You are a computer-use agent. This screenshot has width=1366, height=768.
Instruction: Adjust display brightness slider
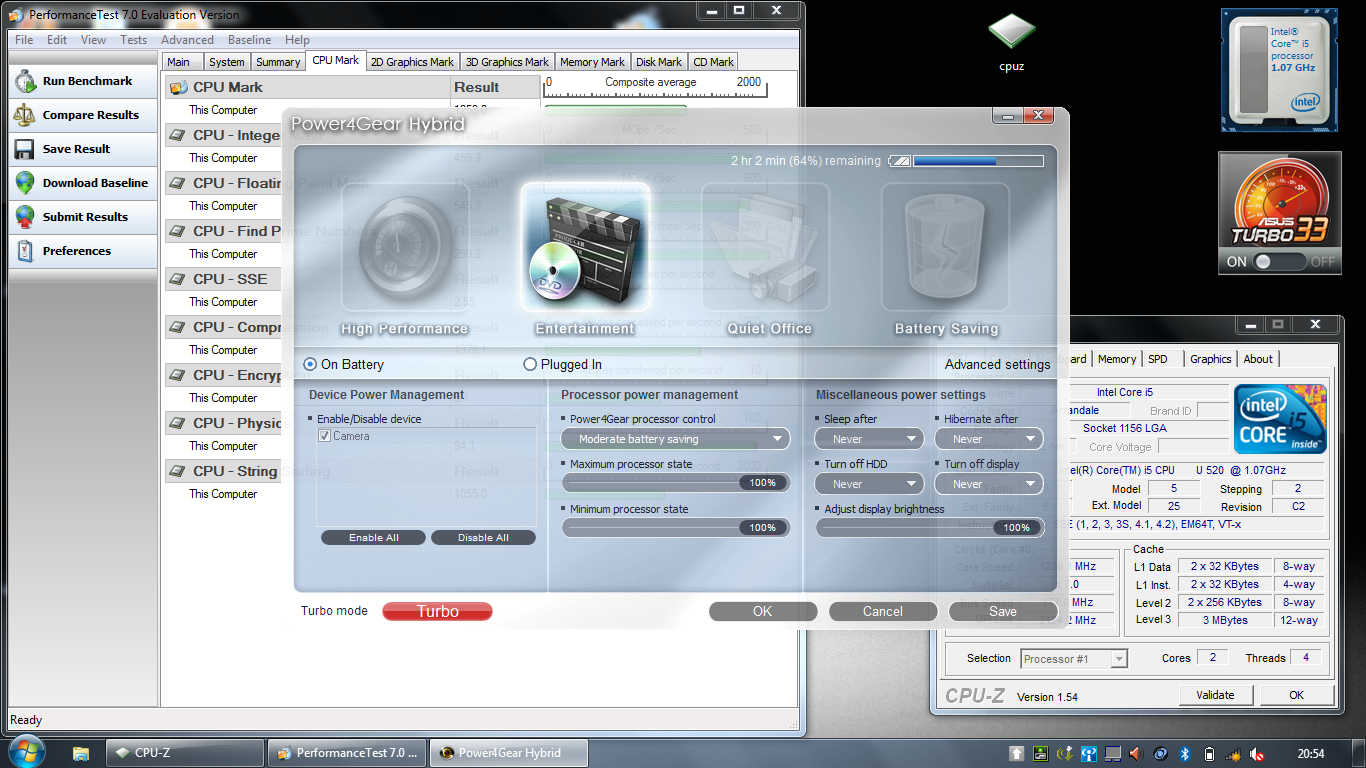coord(930,527)
